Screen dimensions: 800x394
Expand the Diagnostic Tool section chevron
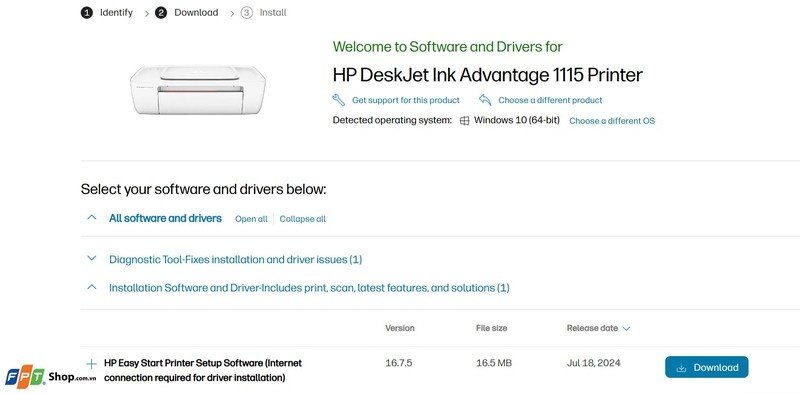pyautogui.click(x=91, y=258)
